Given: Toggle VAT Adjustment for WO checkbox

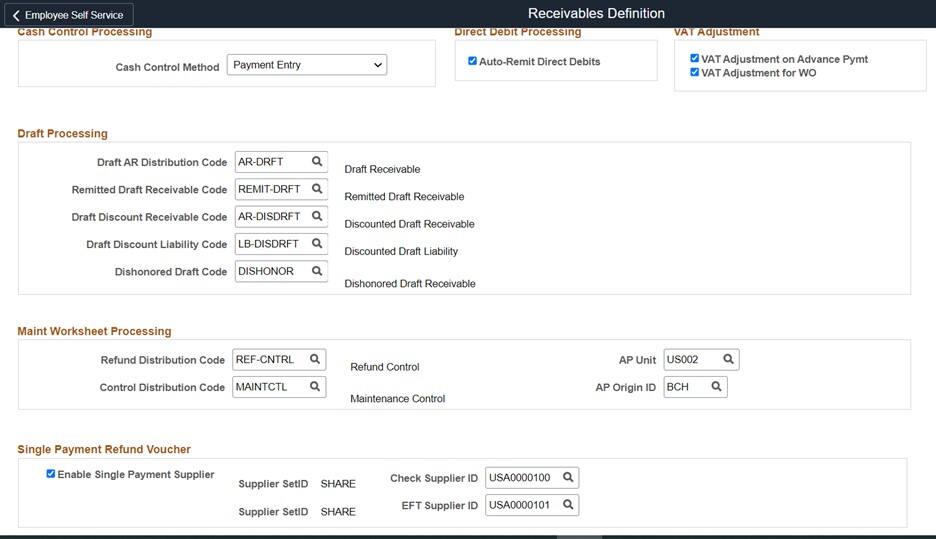Looking at the screenshot, I should click(694, 72).
